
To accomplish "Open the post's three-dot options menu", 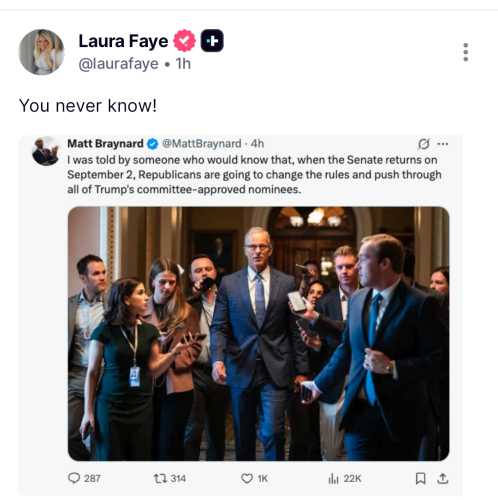I will pyautogui.click(x=466, y=52).
